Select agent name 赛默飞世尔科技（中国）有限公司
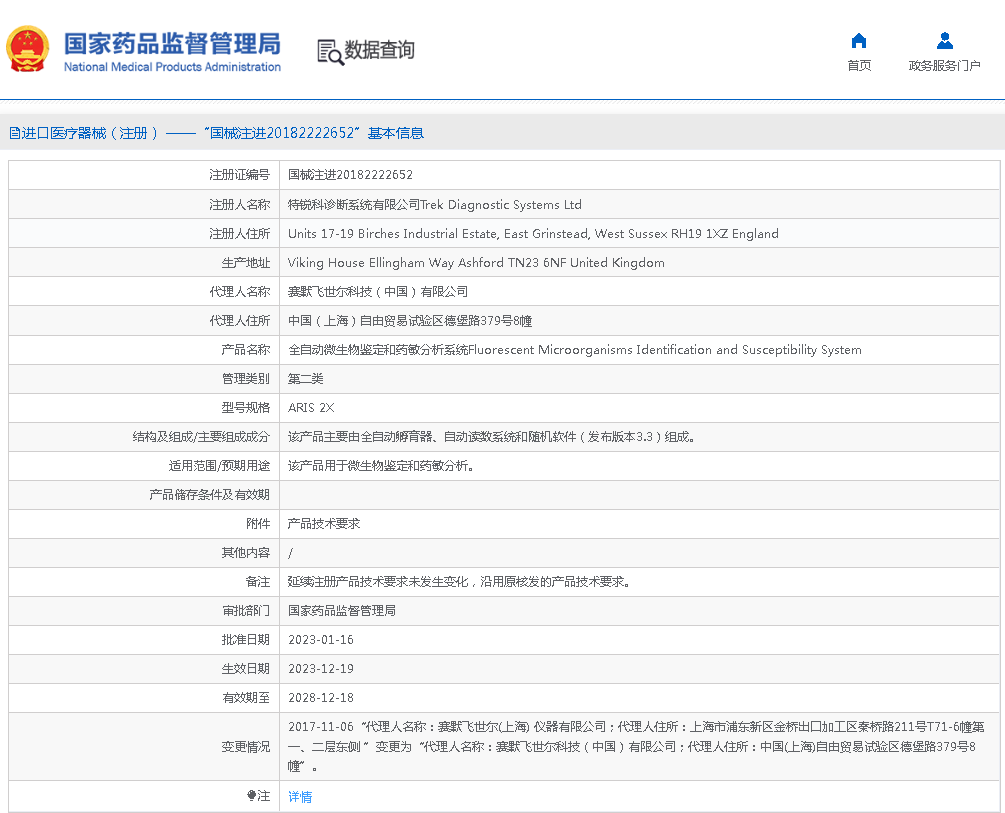Image resolution: width=1005 pixels, height=813 pixels. pos(378,292)
